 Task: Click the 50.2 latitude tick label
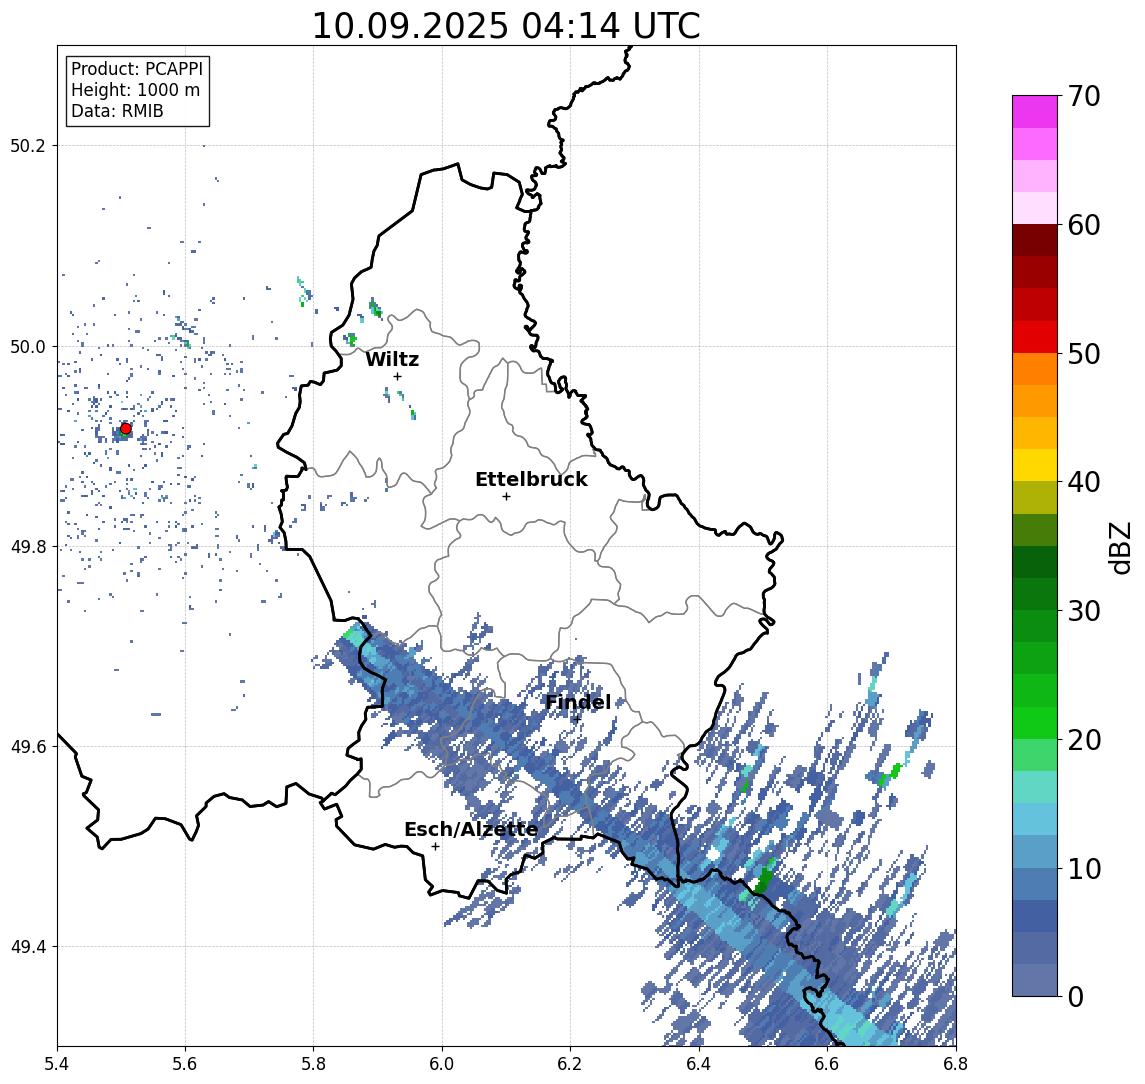[28, 145]
